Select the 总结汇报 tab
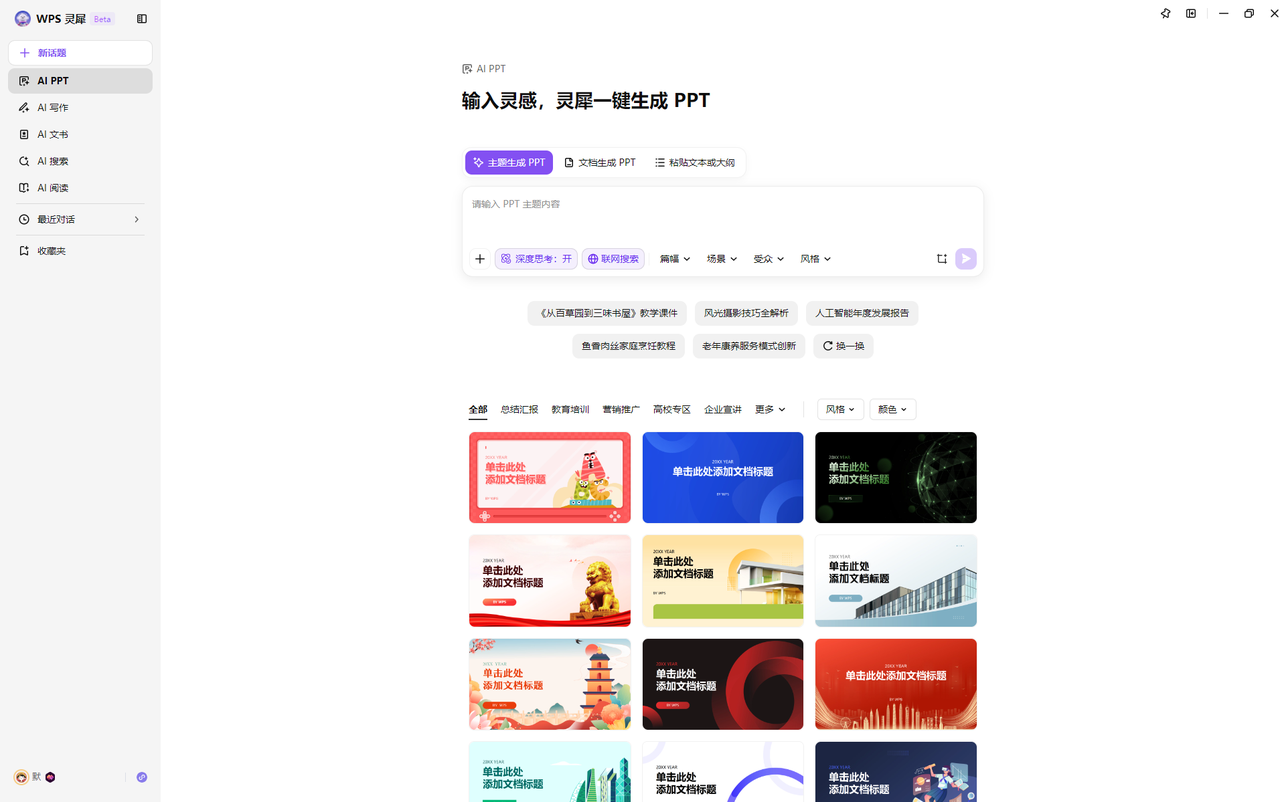 [519, 409]
